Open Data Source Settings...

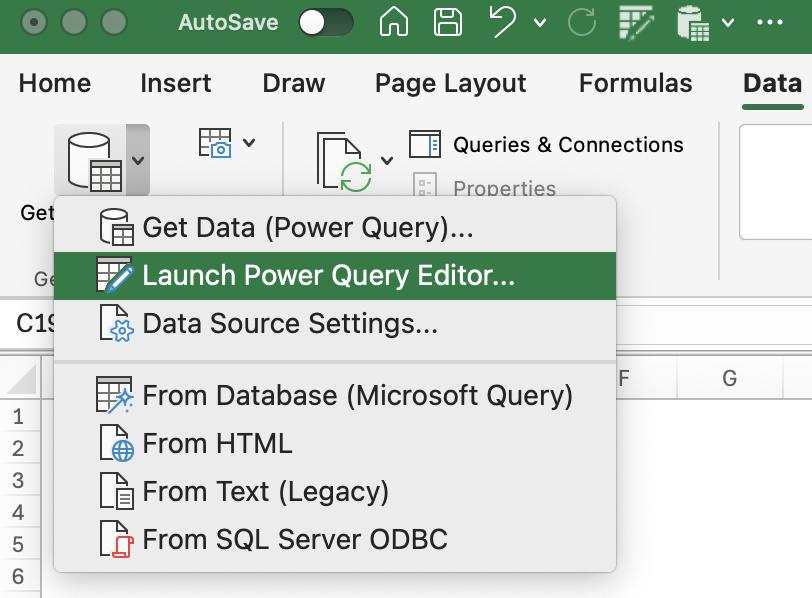[335, 324]
